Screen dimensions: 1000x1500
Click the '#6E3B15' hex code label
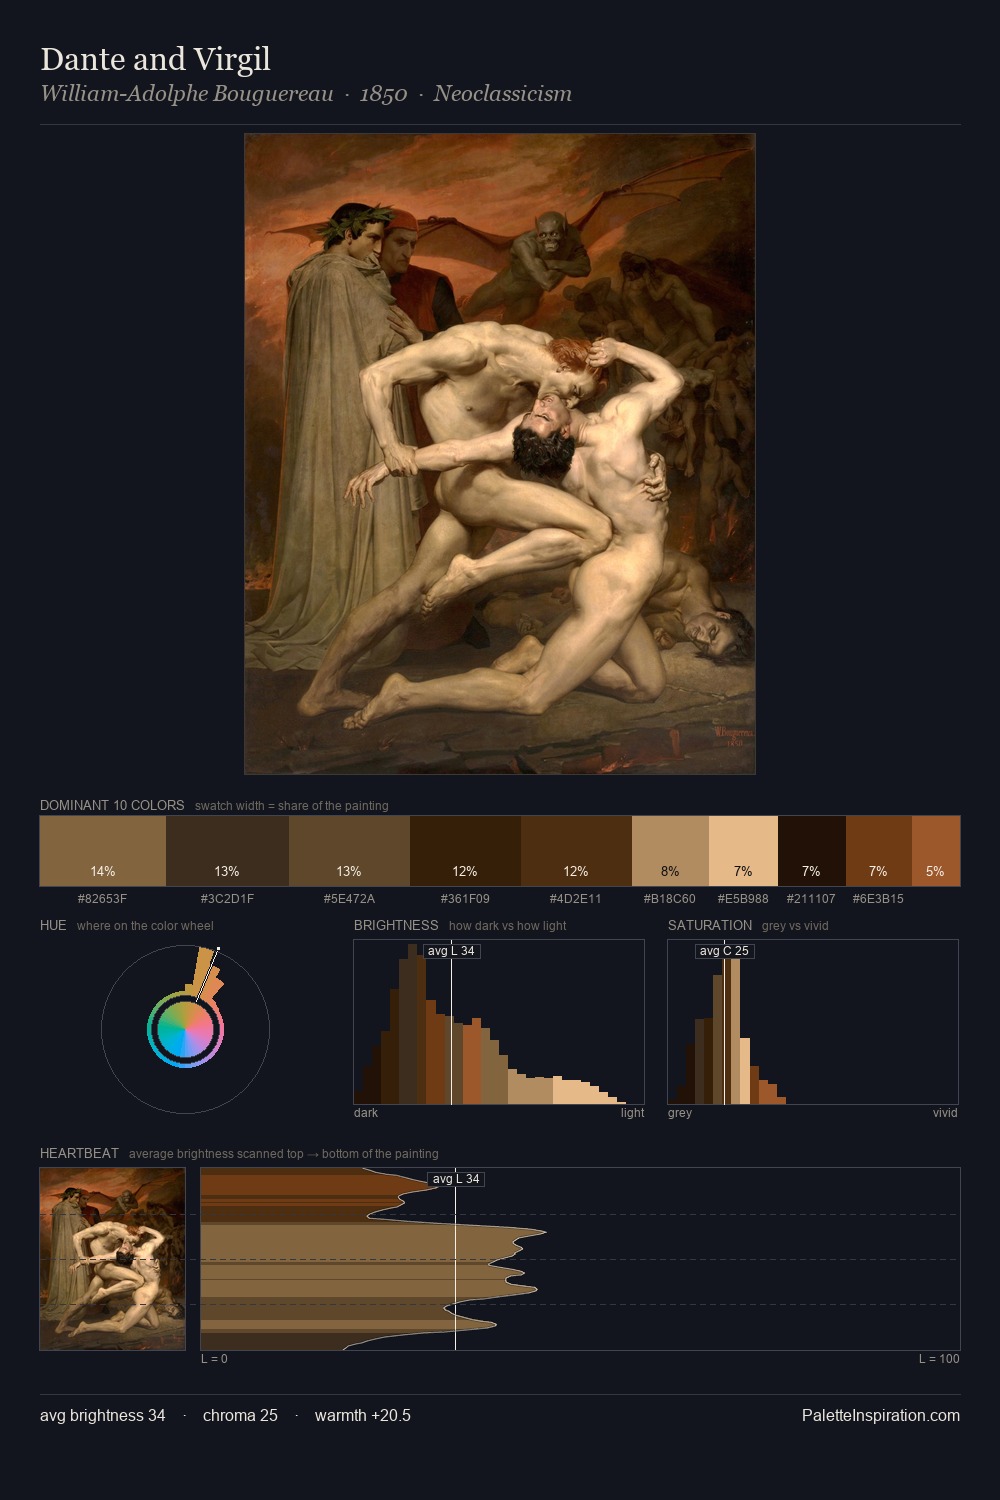(x=878, y=898)
